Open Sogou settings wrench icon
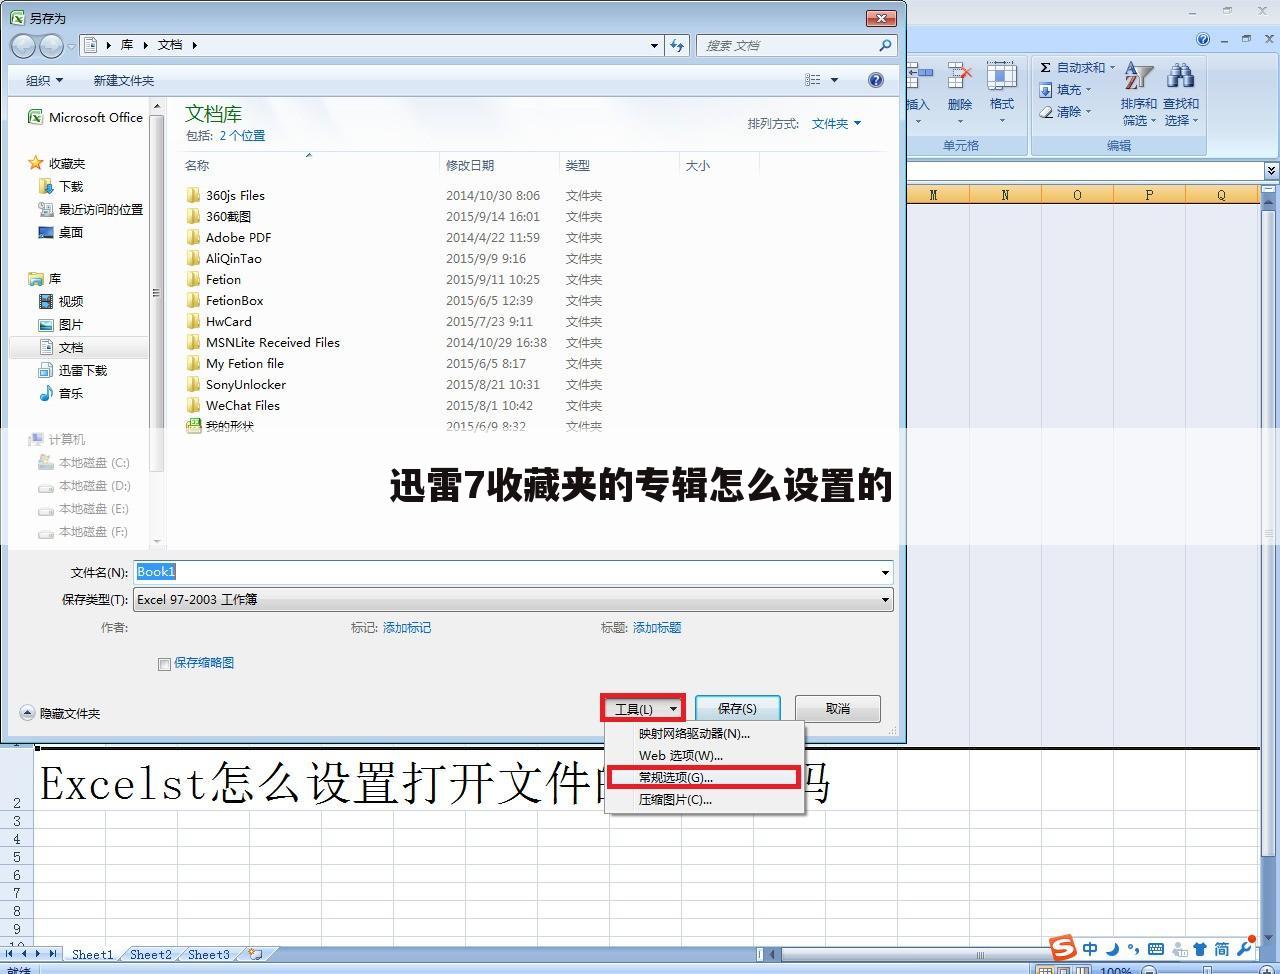Viewport: 1280px width, 974px height. coord(1245,949)
